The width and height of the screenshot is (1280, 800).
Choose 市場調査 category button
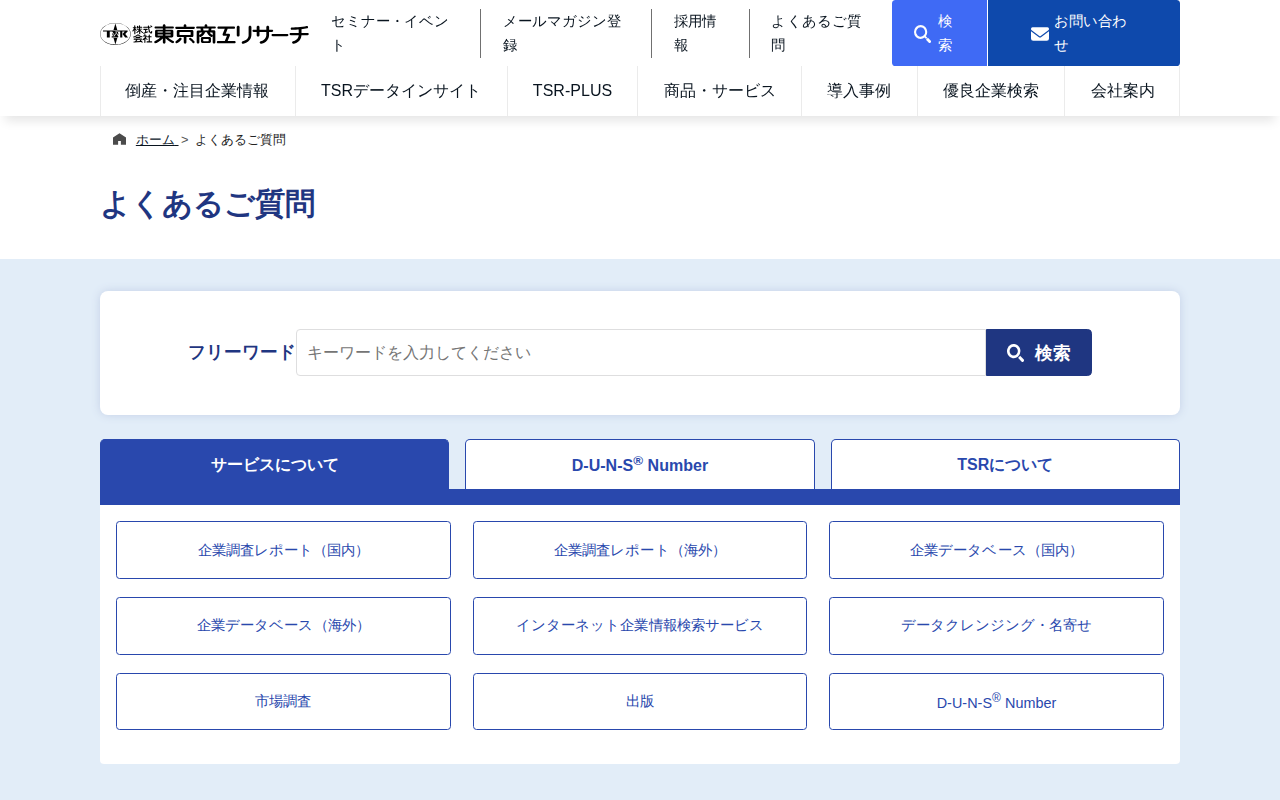pyautogui.click(x=283, y=702)
